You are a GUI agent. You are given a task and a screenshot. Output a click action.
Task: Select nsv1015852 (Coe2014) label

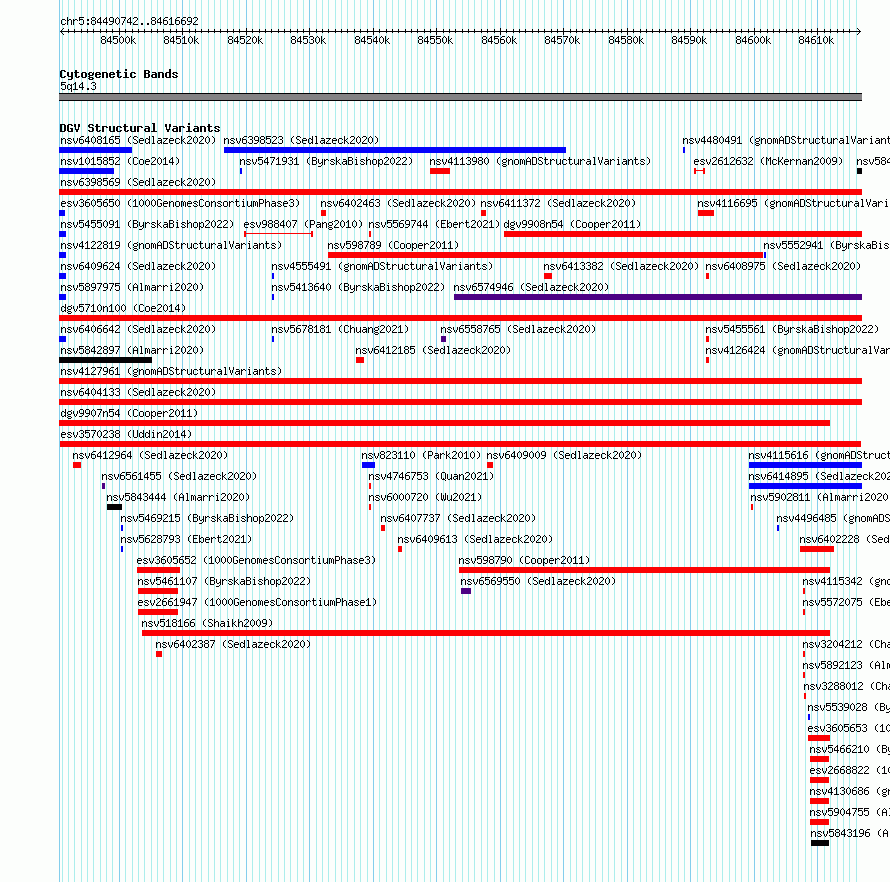(120, 161)
